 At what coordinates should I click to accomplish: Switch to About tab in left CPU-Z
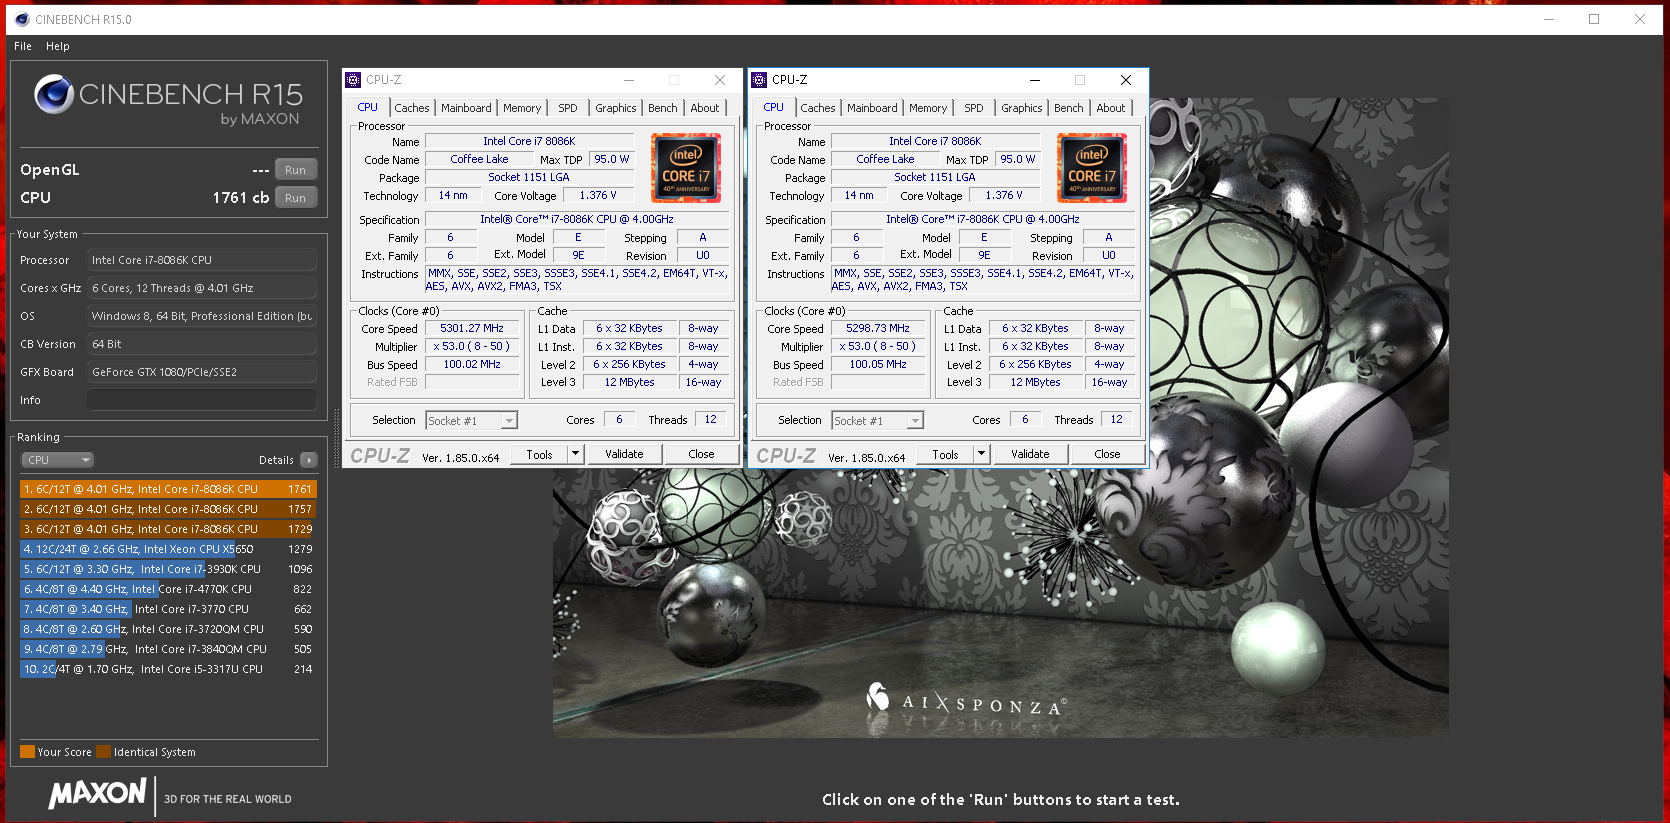[705, 108]
